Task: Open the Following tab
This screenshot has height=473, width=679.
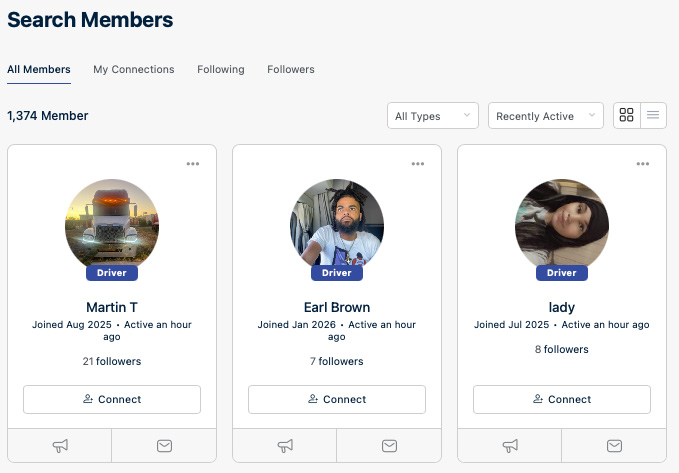Action: pyautogui.click(x=221, y=69)
